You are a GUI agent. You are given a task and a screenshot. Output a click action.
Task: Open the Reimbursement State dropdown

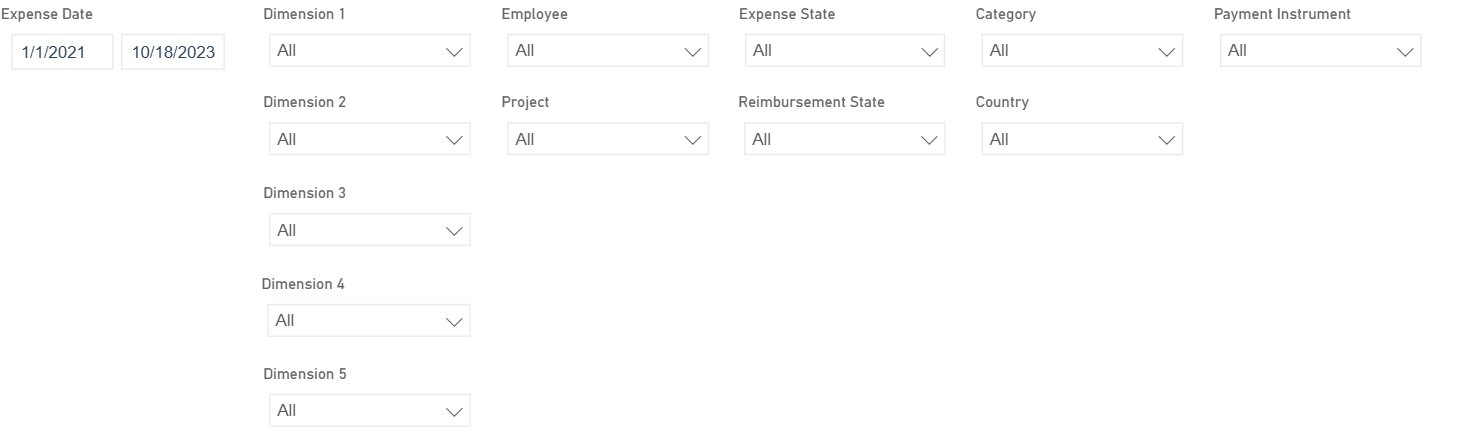[x=844, y=140]
